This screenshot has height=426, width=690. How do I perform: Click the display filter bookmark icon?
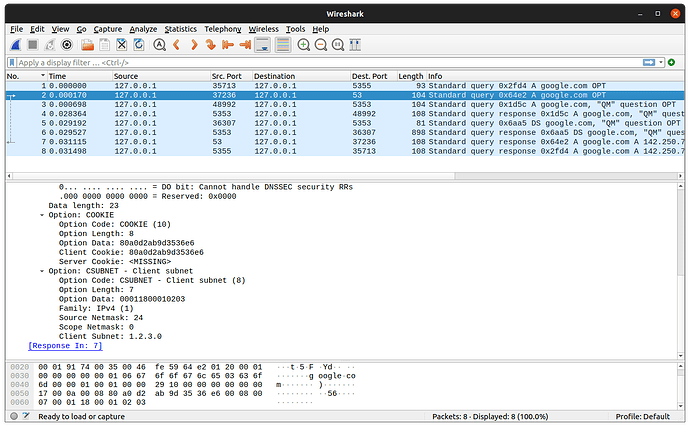[x=12, y=62]
